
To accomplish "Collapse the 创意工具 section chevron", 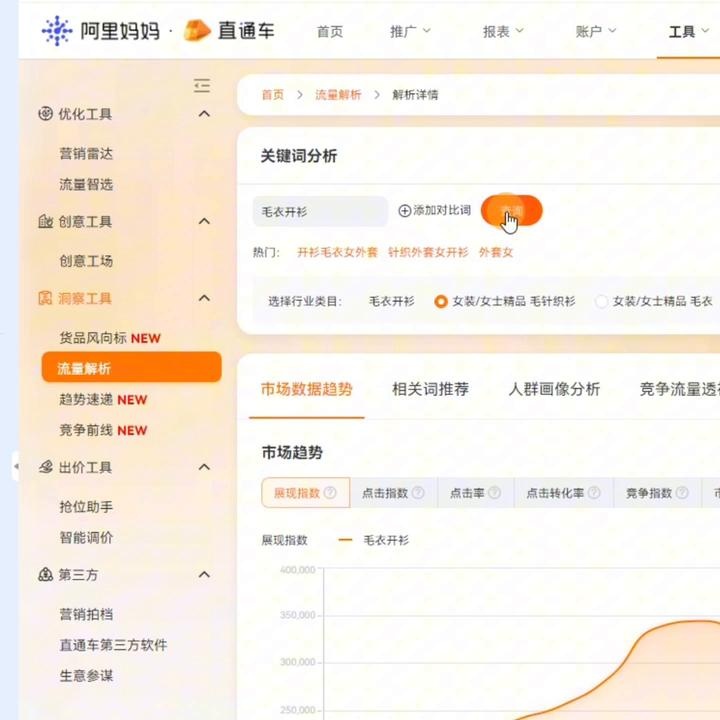I will point(204,221).
